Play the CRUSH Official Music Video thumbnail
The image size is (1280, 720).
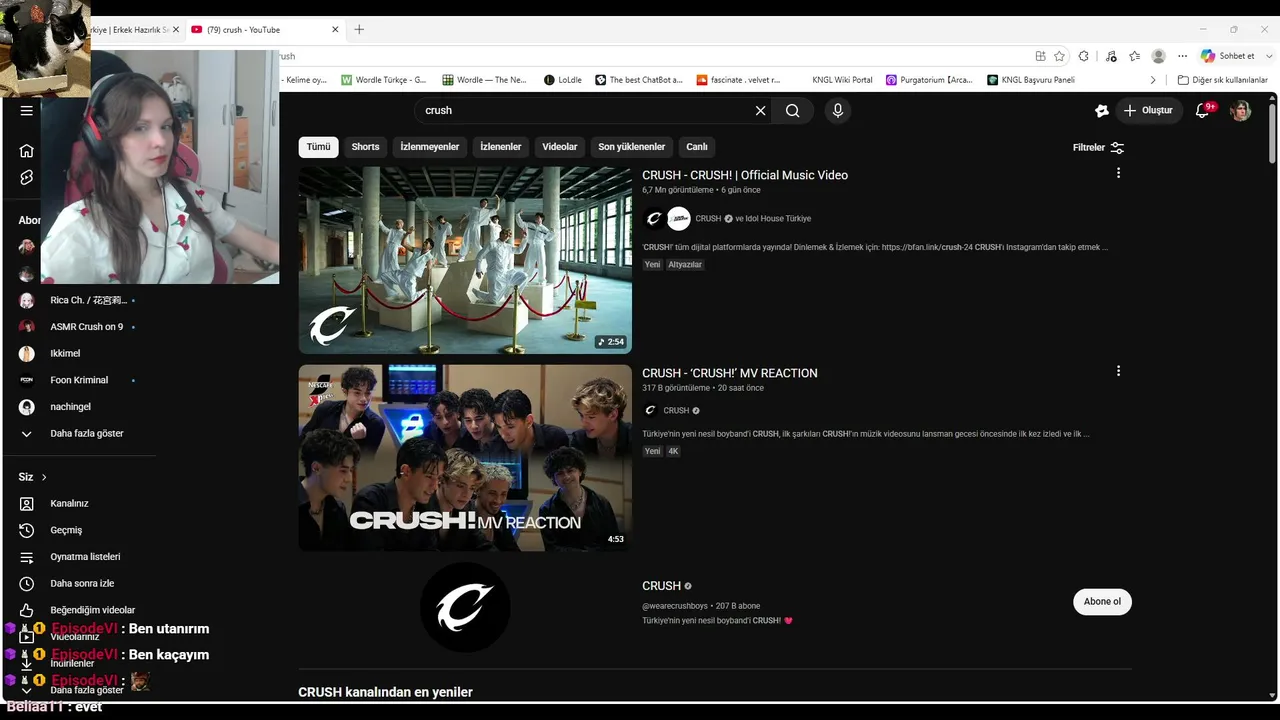465,260
